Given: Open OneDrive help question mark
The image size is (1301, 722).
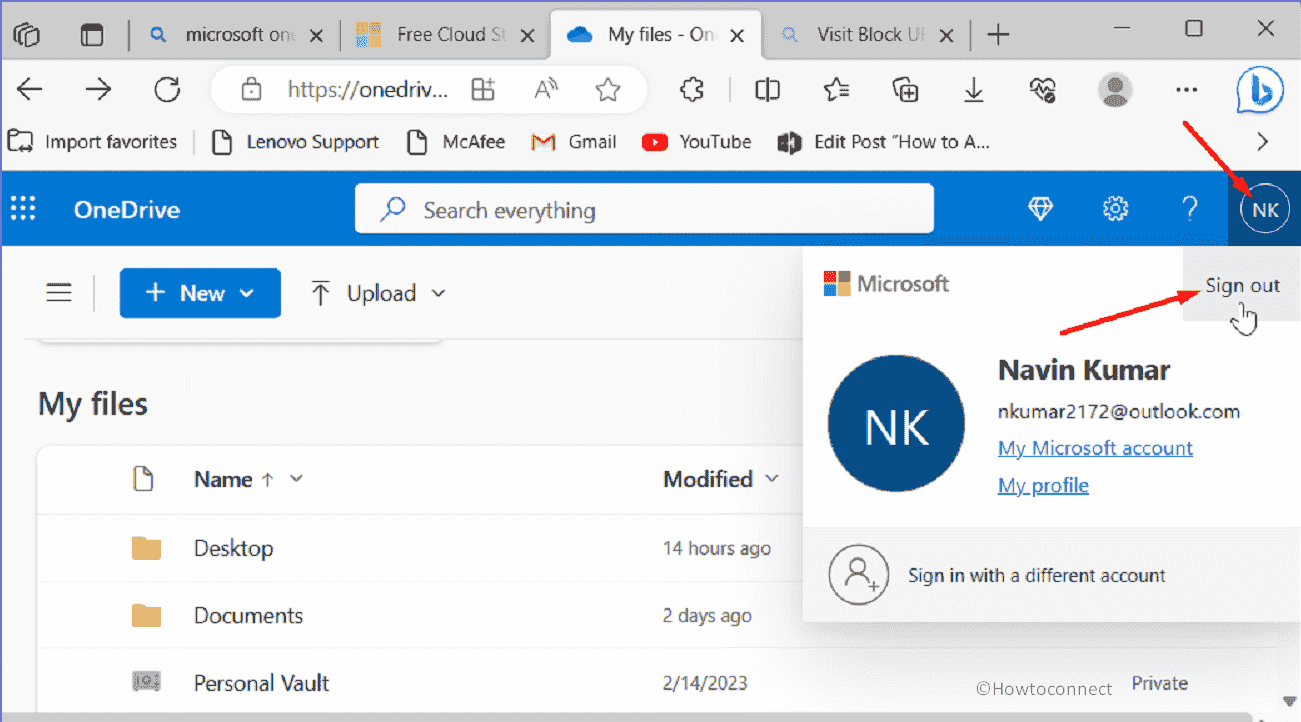Looking at the screenshot, I should pyautogui.click(x=1190, y=209).
